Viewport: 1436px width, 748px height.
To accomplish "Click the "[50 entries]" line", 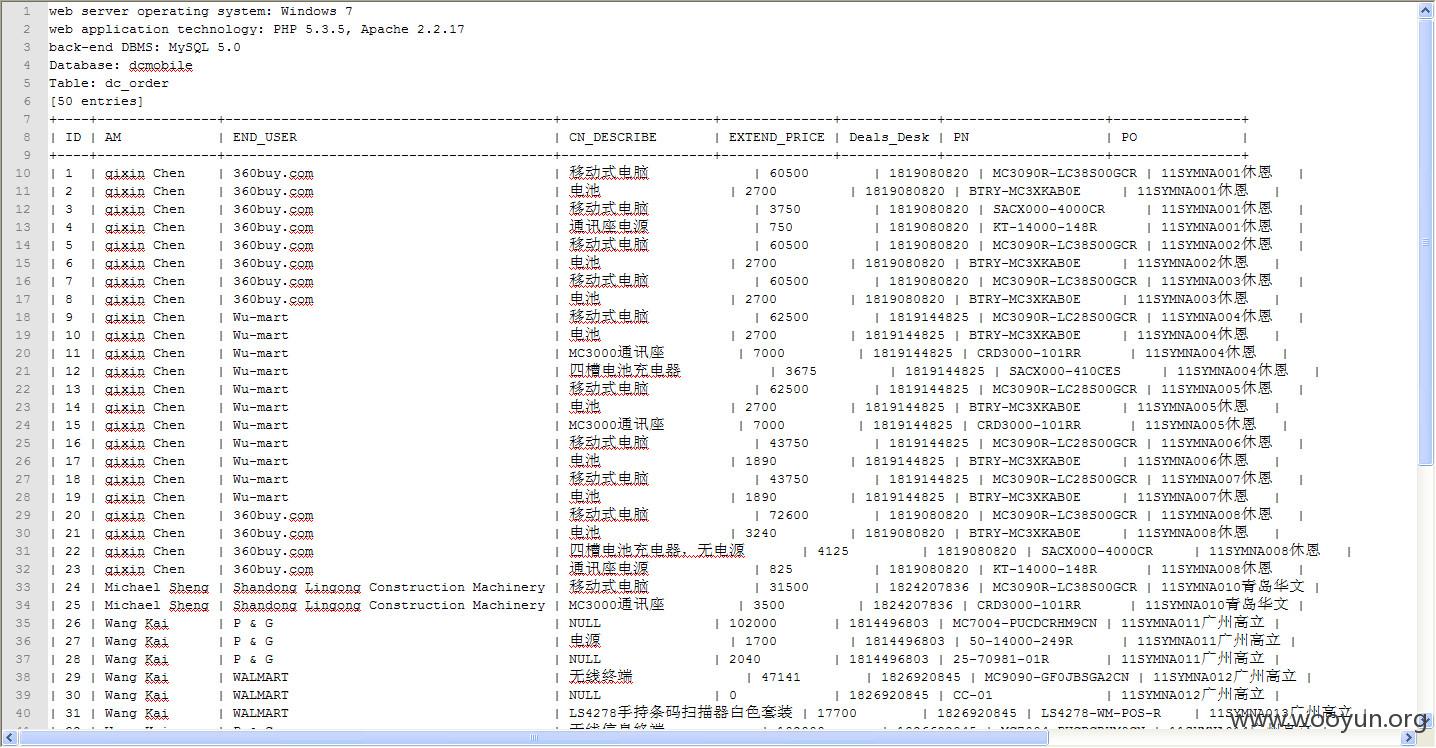I will coord(97,102).
